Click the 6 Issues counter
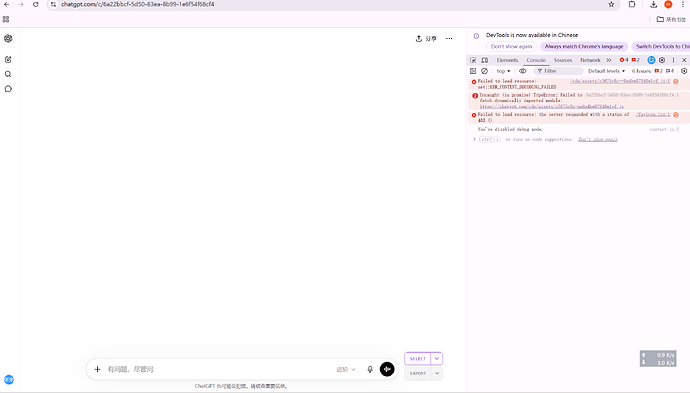The image size is (690, 393). pyautogui.click(x=653, y=71)
